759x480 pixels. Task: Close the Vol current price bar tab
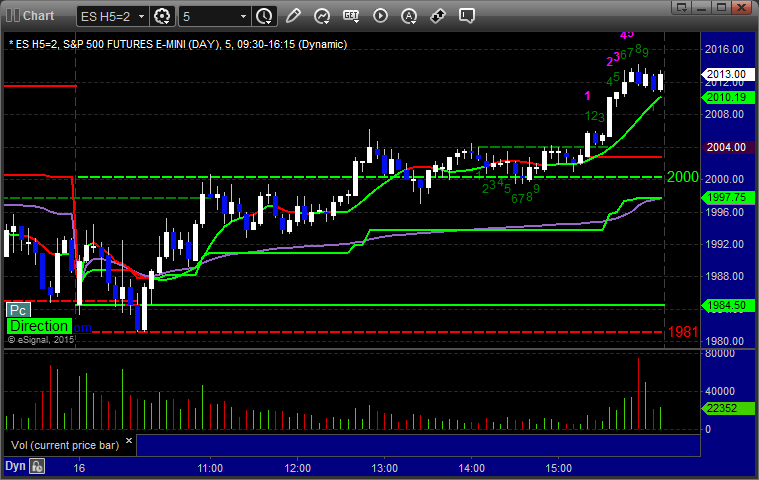129,441
